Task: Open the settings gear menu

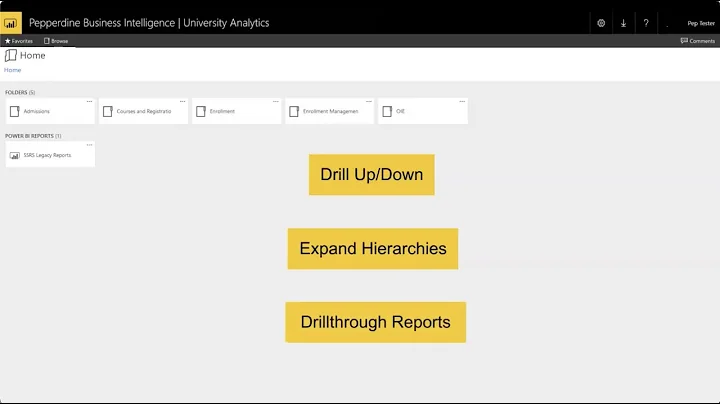Action: (x=601, y=23)
